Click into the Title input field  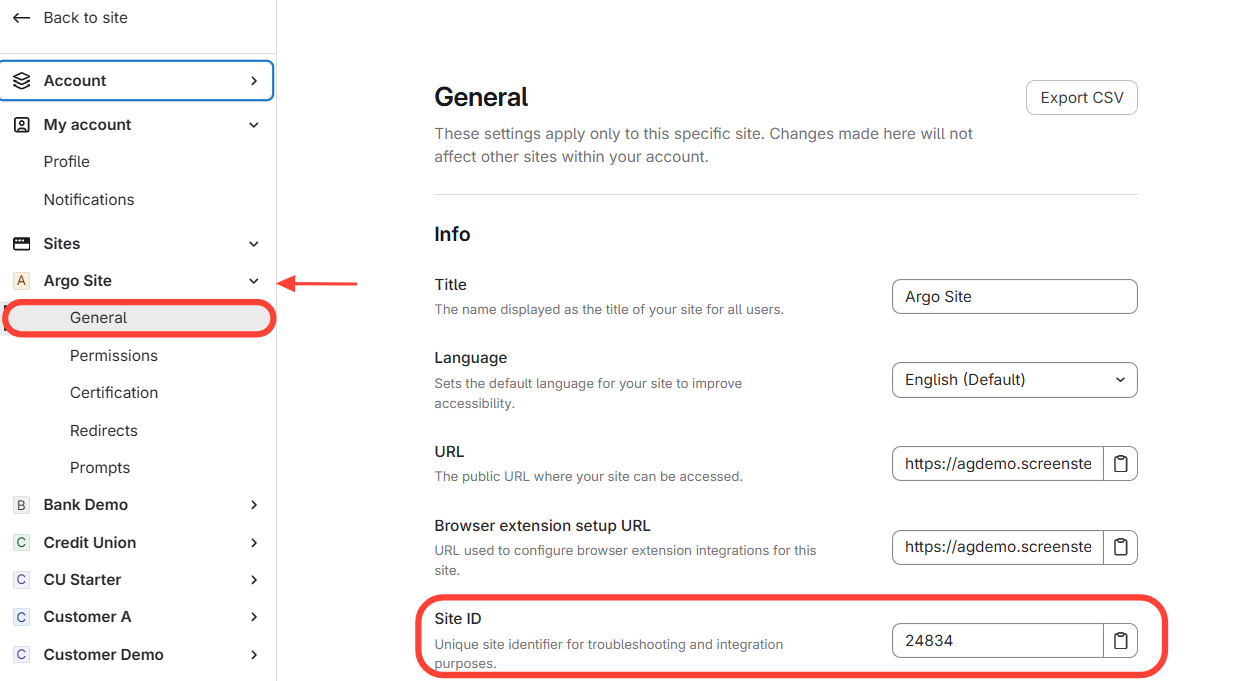(x=1014, y=297)
